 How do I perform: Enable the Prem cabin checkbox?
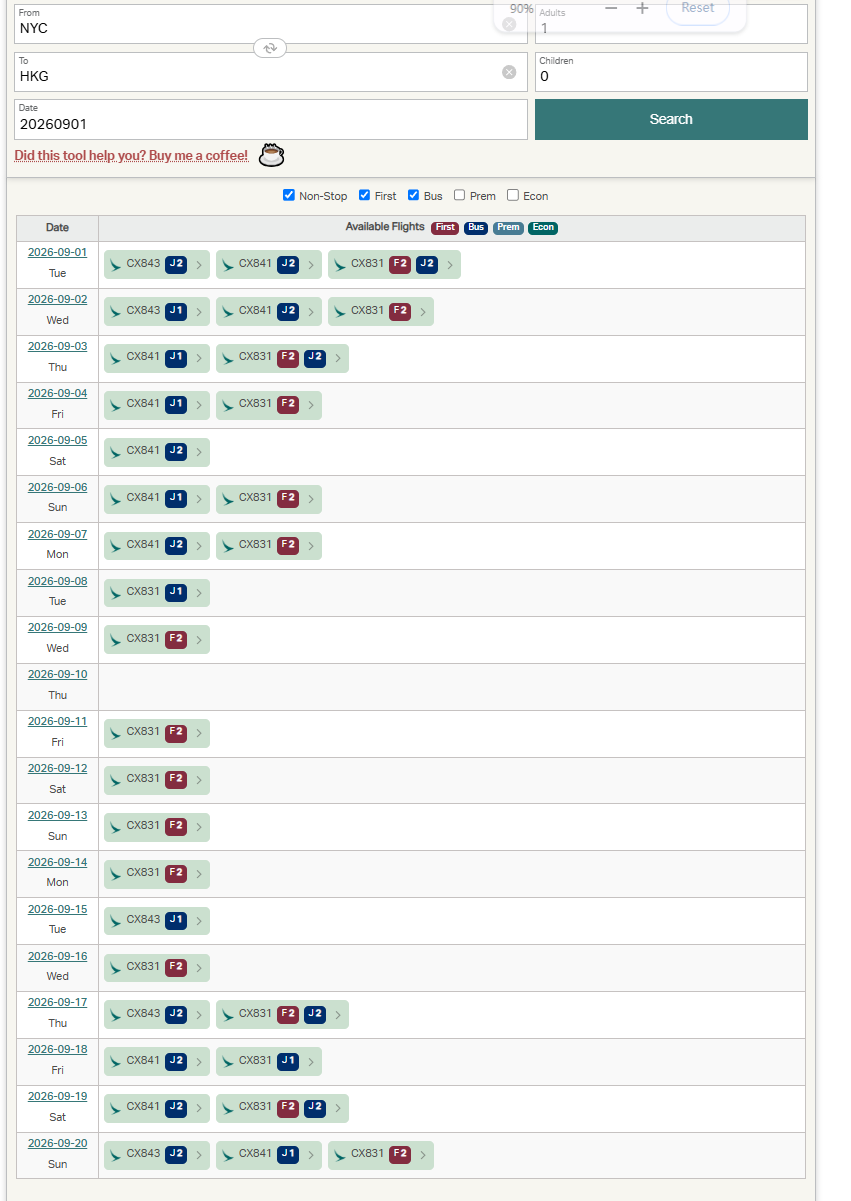(460, 195)
